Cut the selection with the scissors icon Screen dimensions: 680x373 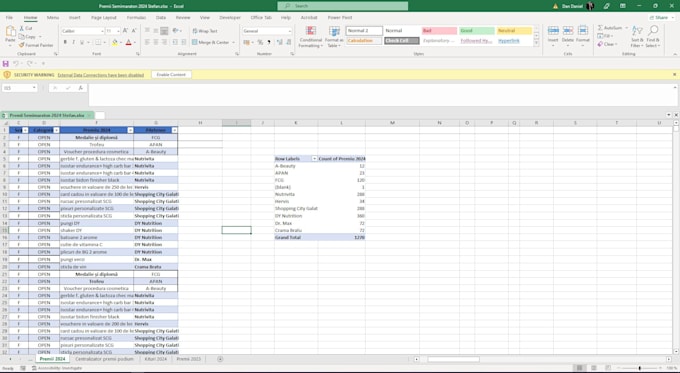pyautogui.click(x=22, y=28)
